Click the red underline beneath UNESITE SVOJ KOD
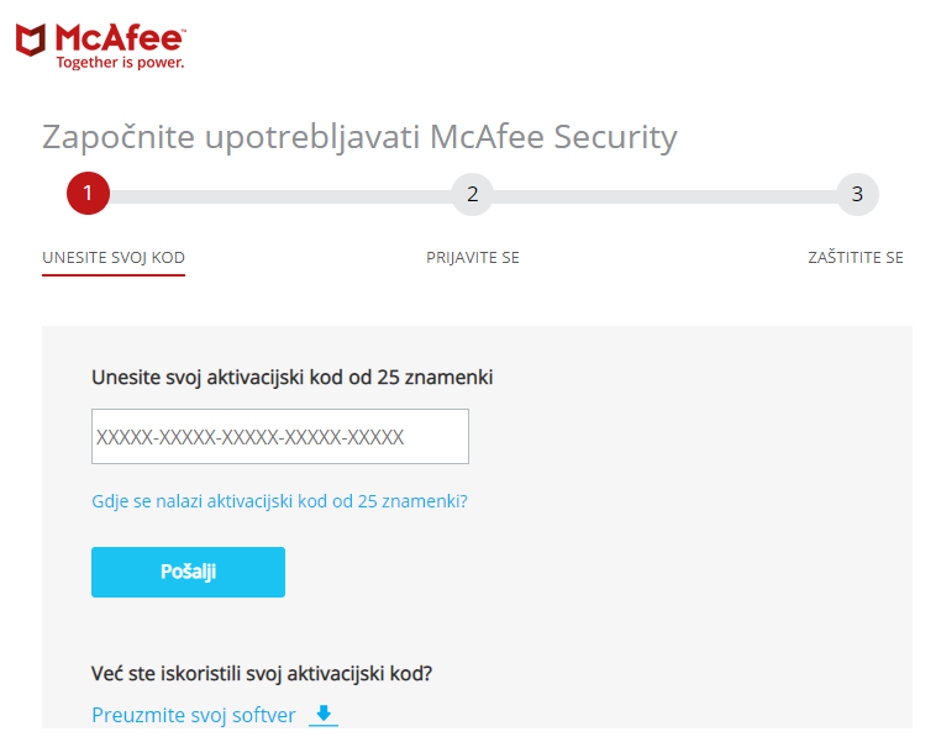The image size is (941, 742). tap(113, 275)
